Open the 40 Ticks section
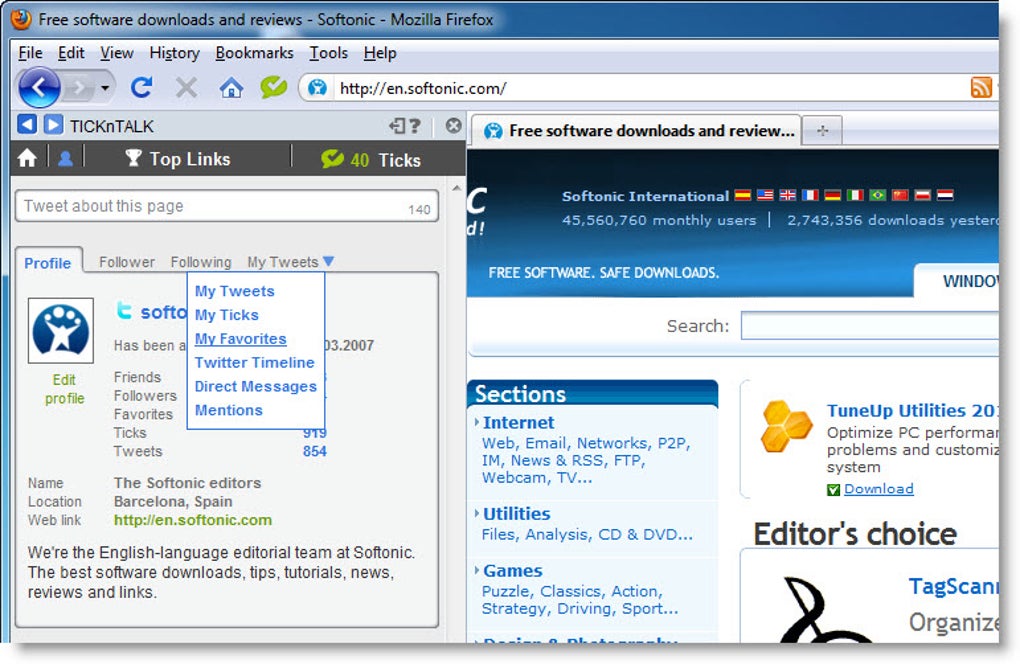1020x664 pixels. pos(371,159)
